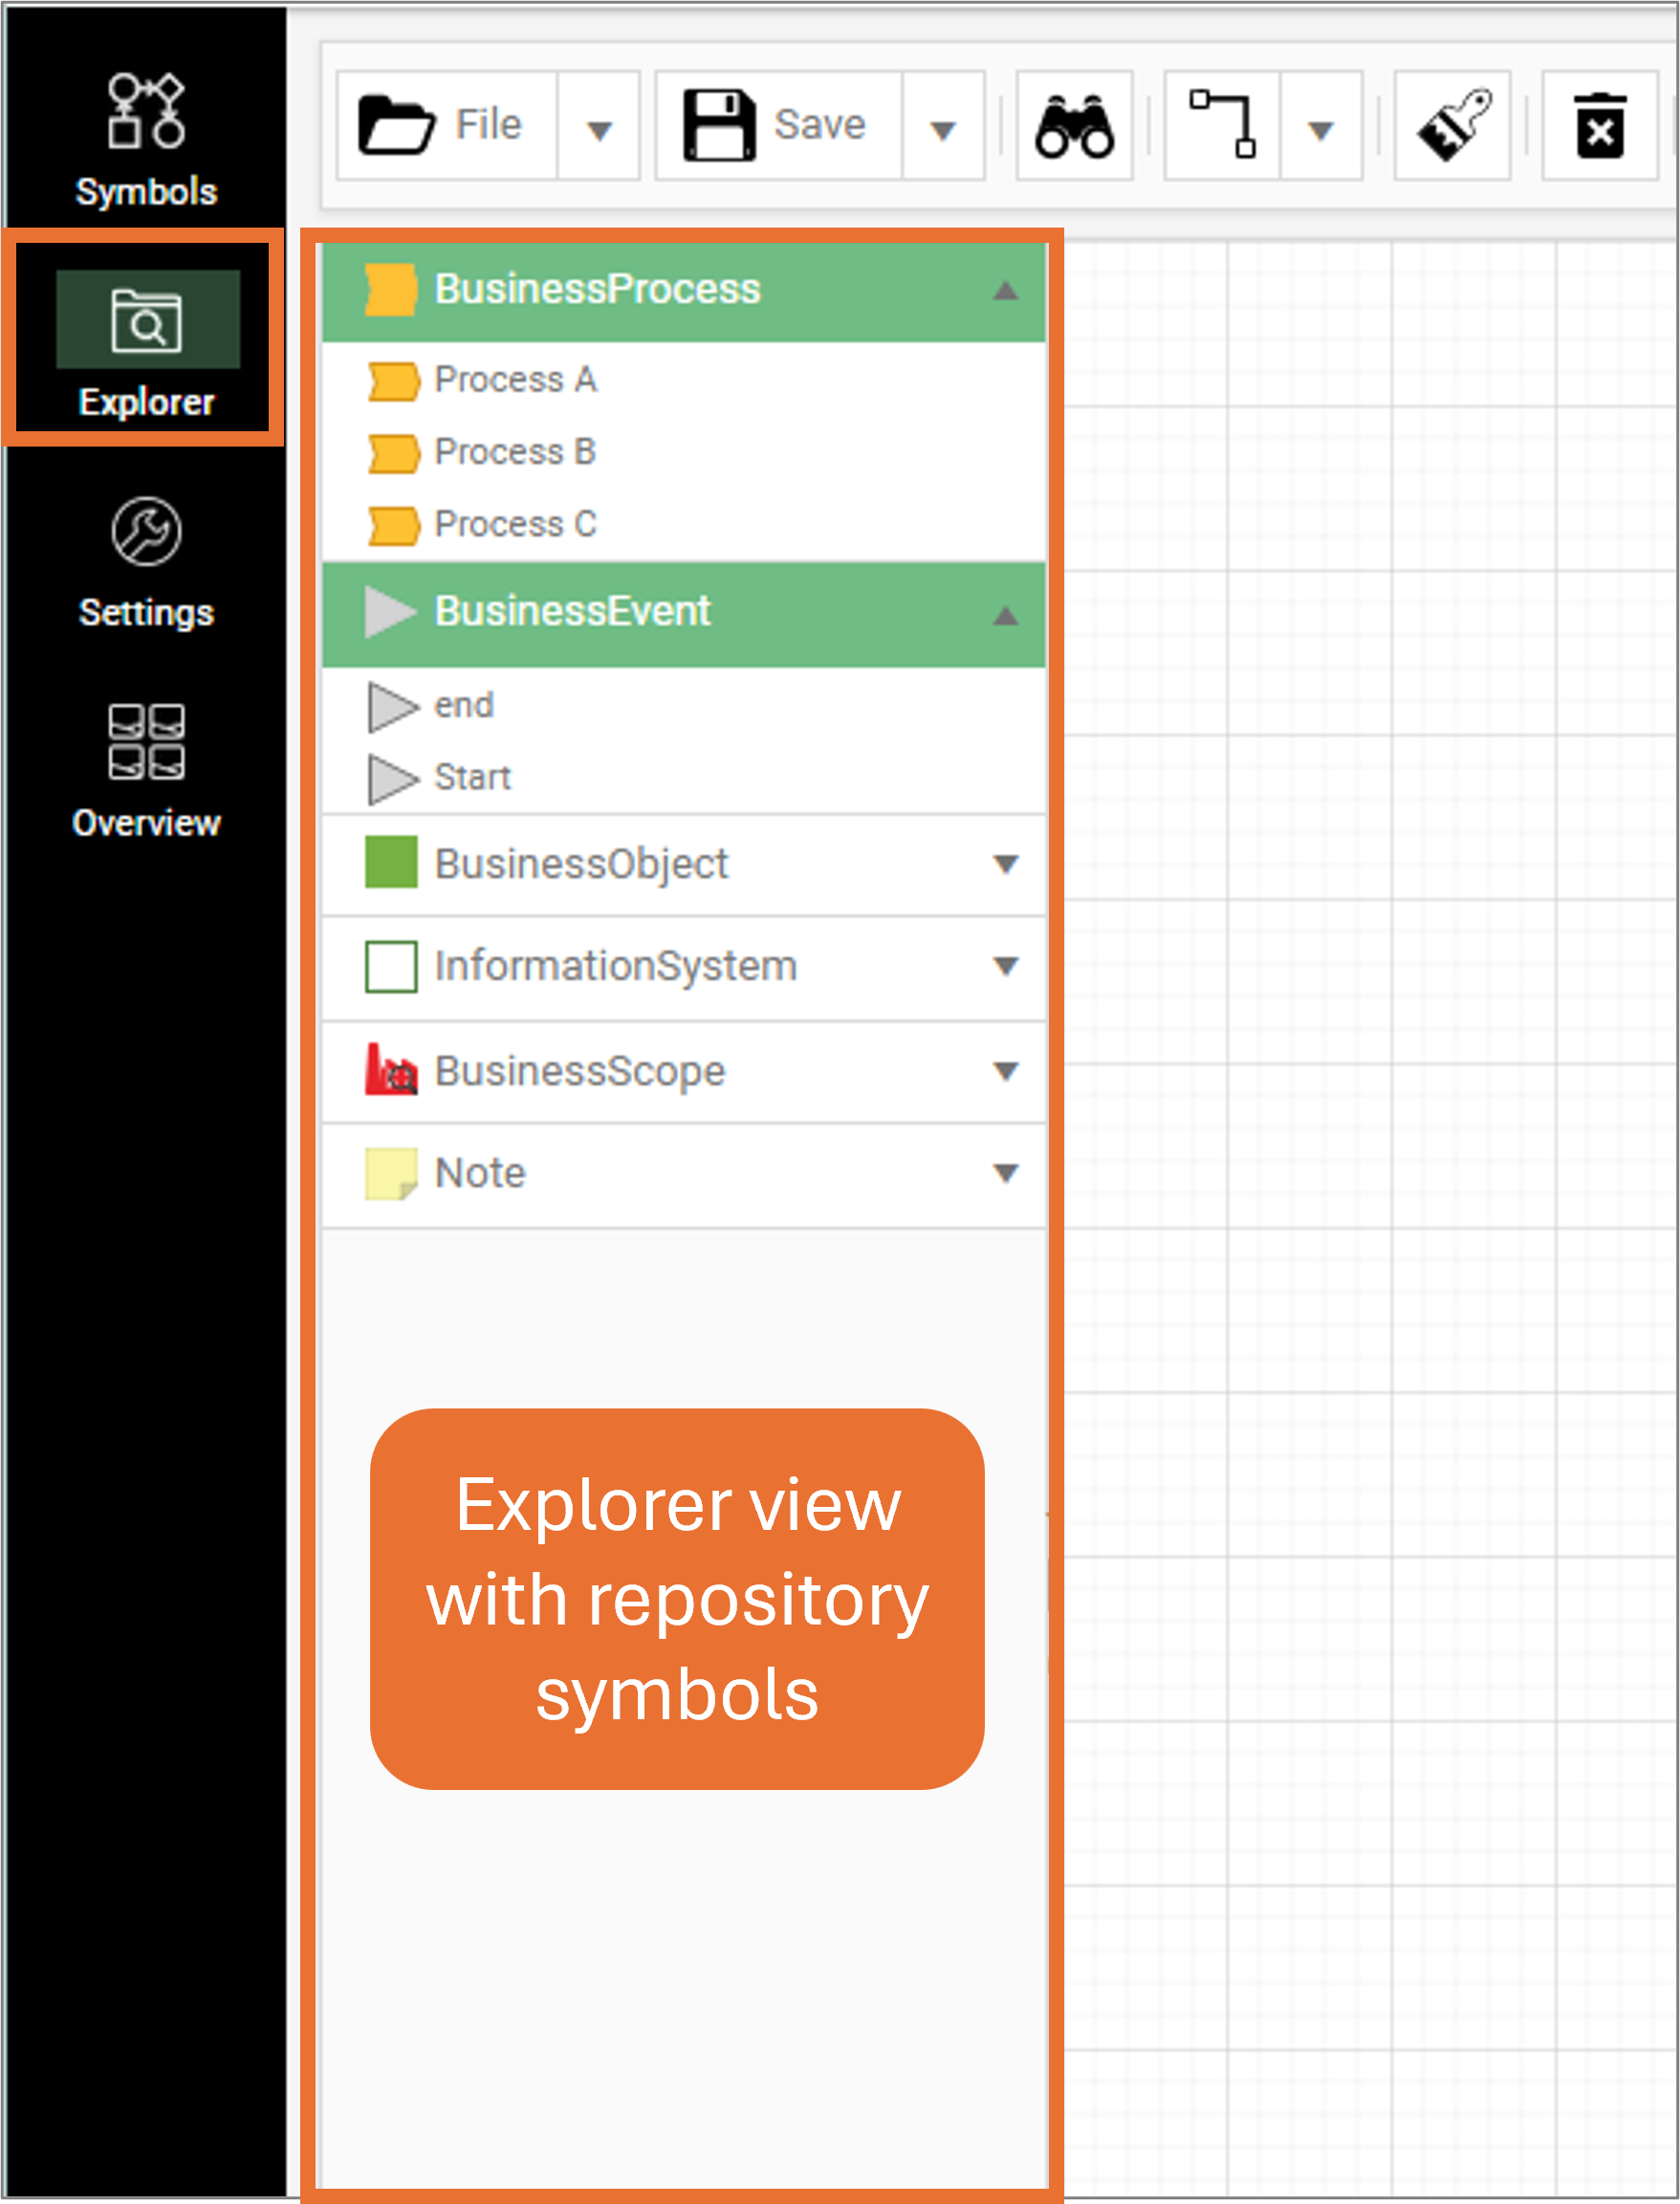1680x2204 pixels.
Task: Open the InformationSystem dropdown
Action: [x=1007, y=967]
